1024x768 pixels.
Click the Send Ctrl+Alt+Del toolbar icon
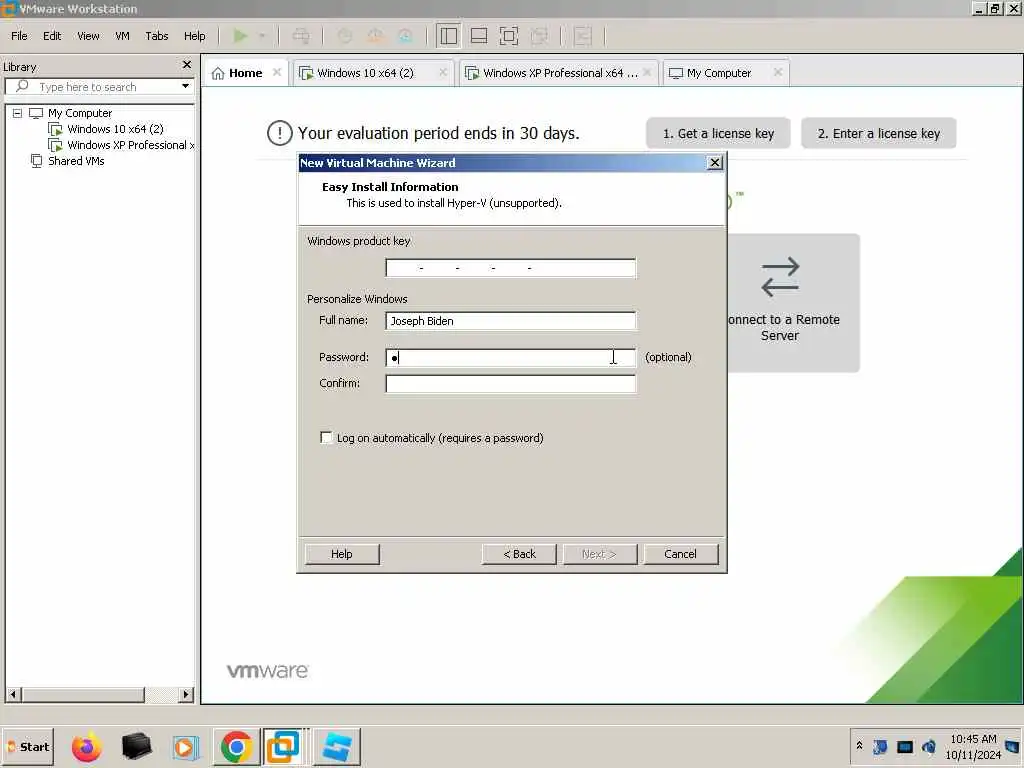301,36
